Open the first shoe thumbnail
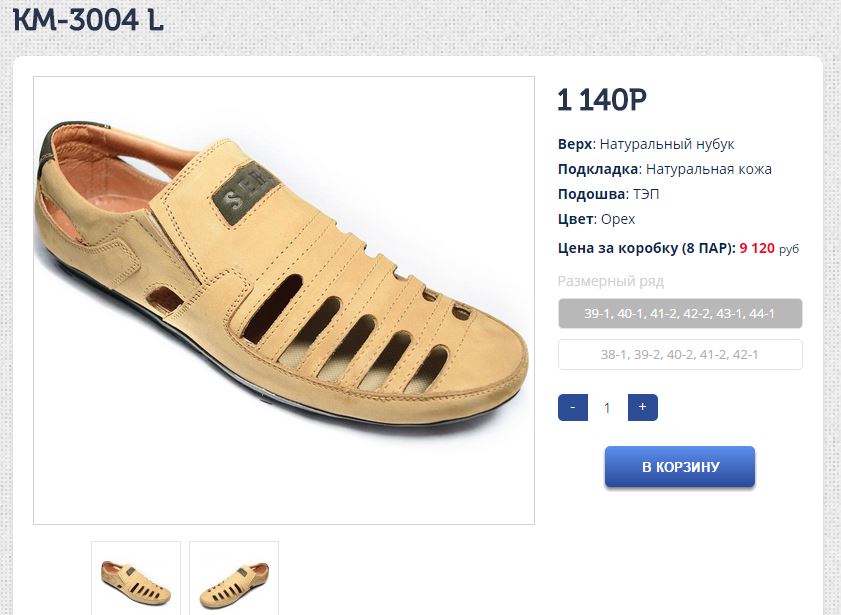 point(136,579)
